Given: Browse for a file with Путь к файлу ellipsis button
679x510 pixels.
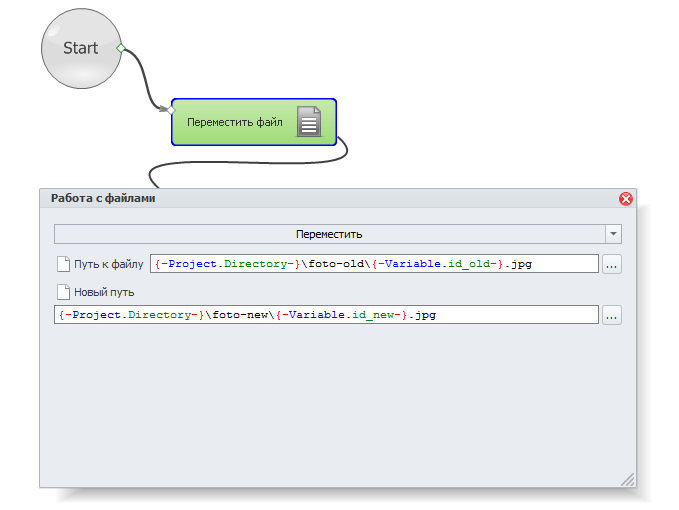Looking at the screenshot, I should point(612,264).
